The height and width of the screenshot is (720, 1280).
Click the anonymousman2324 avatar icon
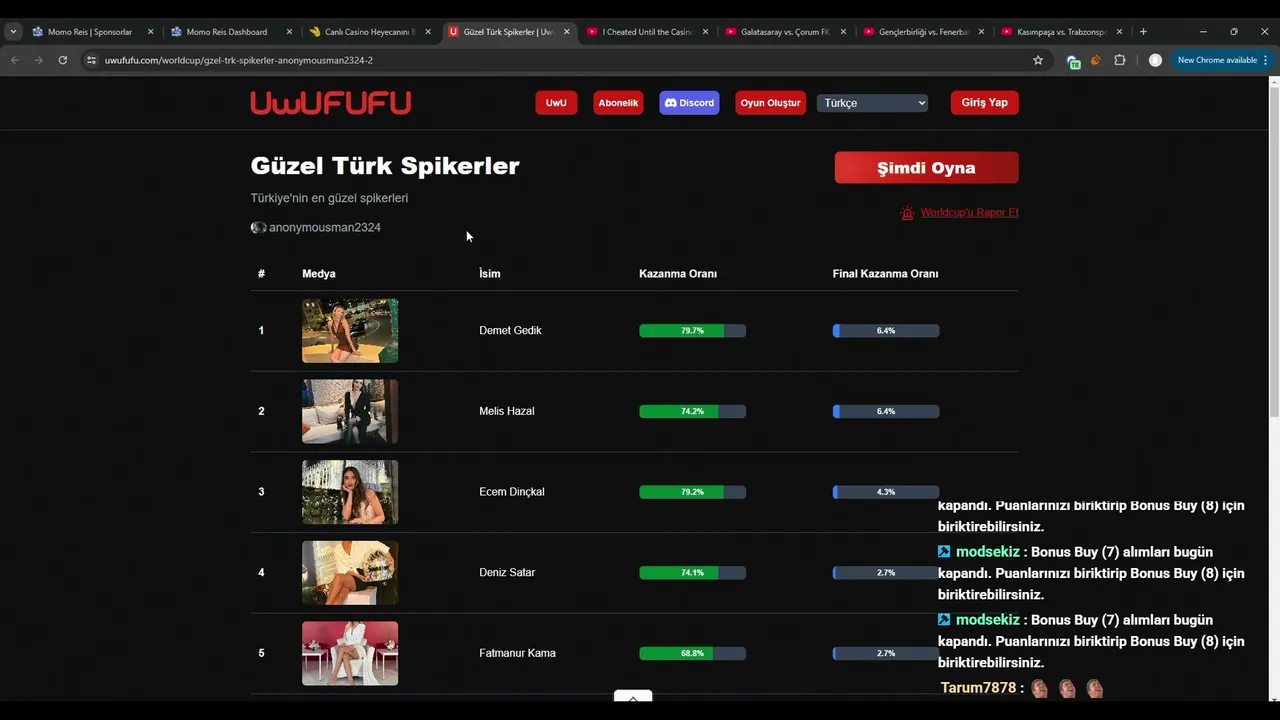point(258,228)
